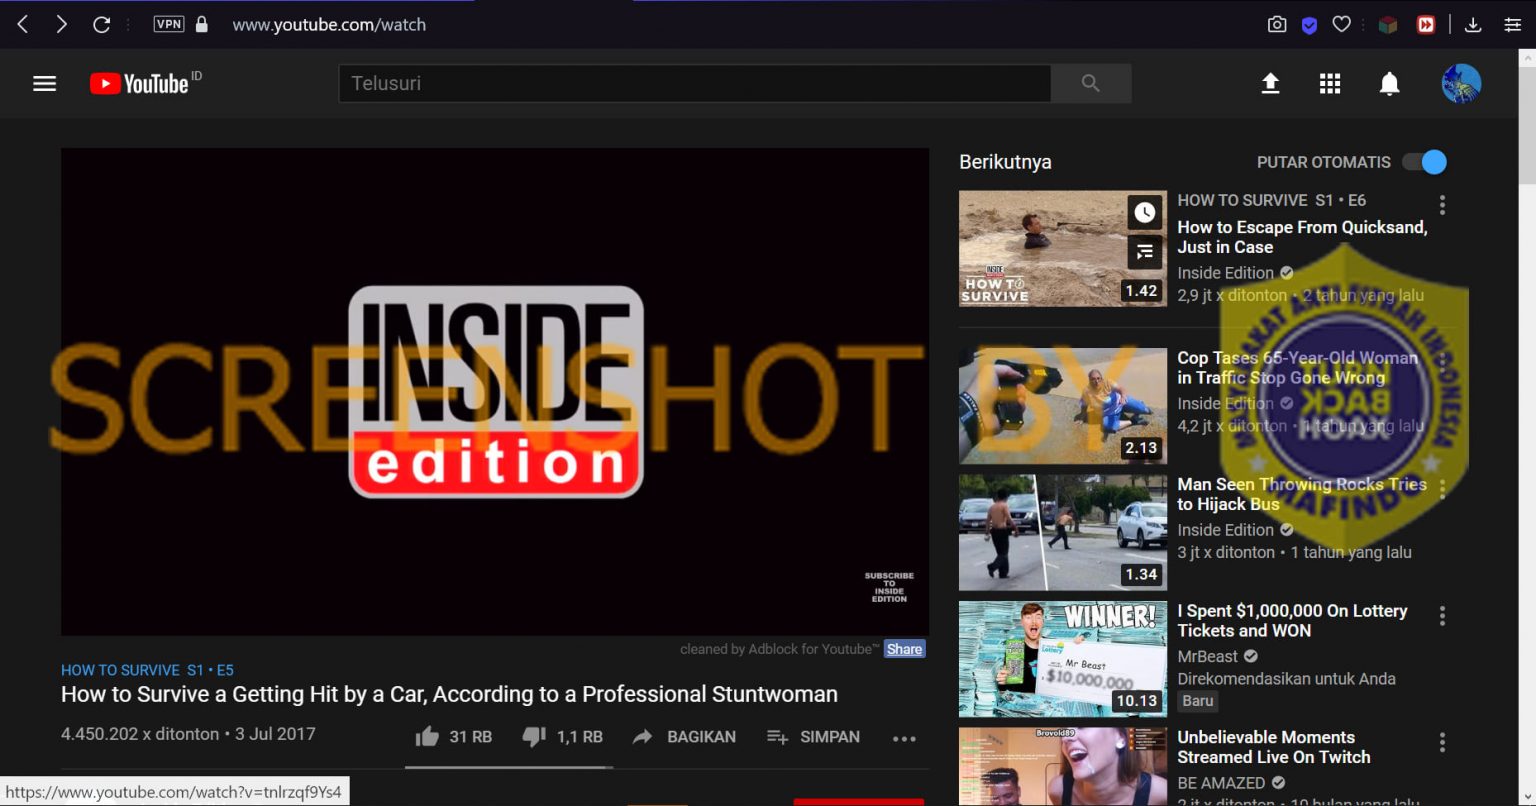
Task: Open the Quicksand video thumbnail
Action: tap(1063, 248)
